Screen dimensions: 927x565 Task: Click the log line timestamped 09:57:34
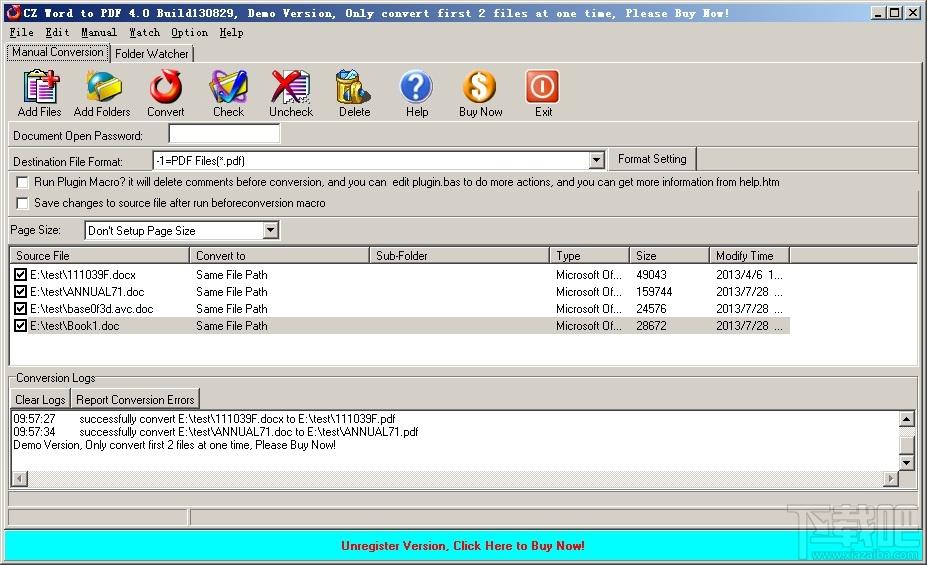pyautogui.click(x=216, y=432)
